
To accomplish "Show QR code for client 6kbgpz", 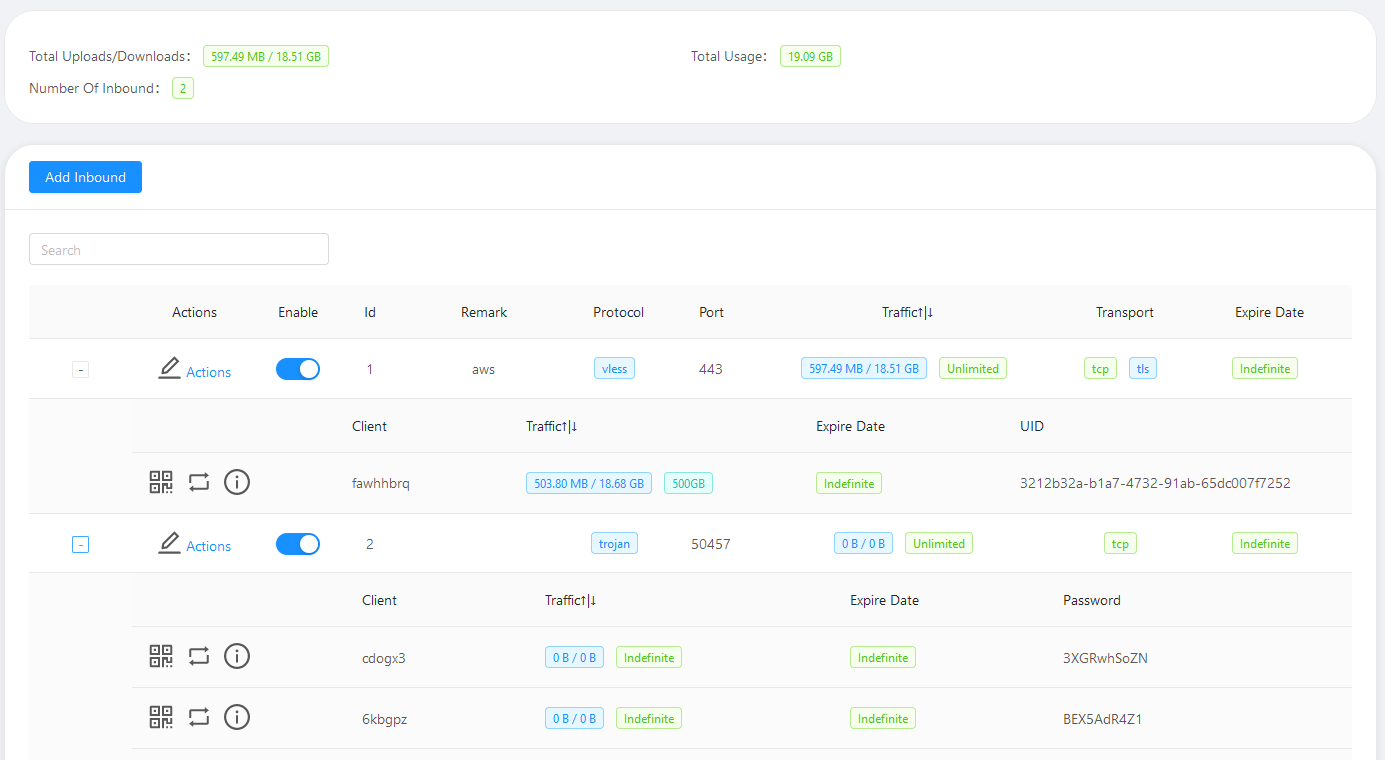I will click(161, 717).
